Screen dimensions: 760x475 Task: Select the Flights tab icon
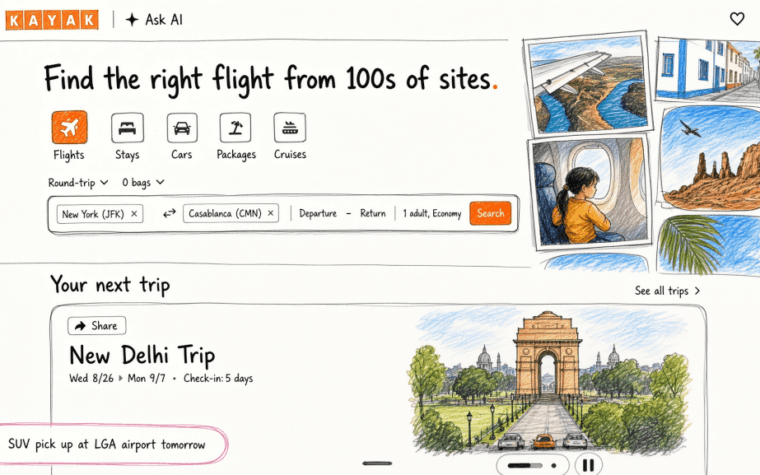pyautogui.click(x=69, y=127)
